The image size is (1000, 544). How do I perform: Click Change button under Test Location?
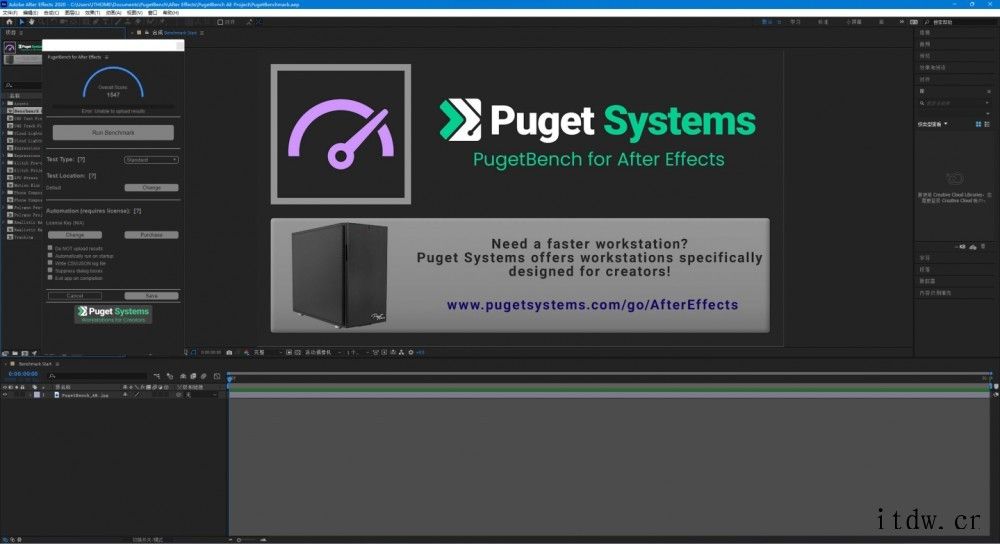pyautogui.click(x=151, y=187)
